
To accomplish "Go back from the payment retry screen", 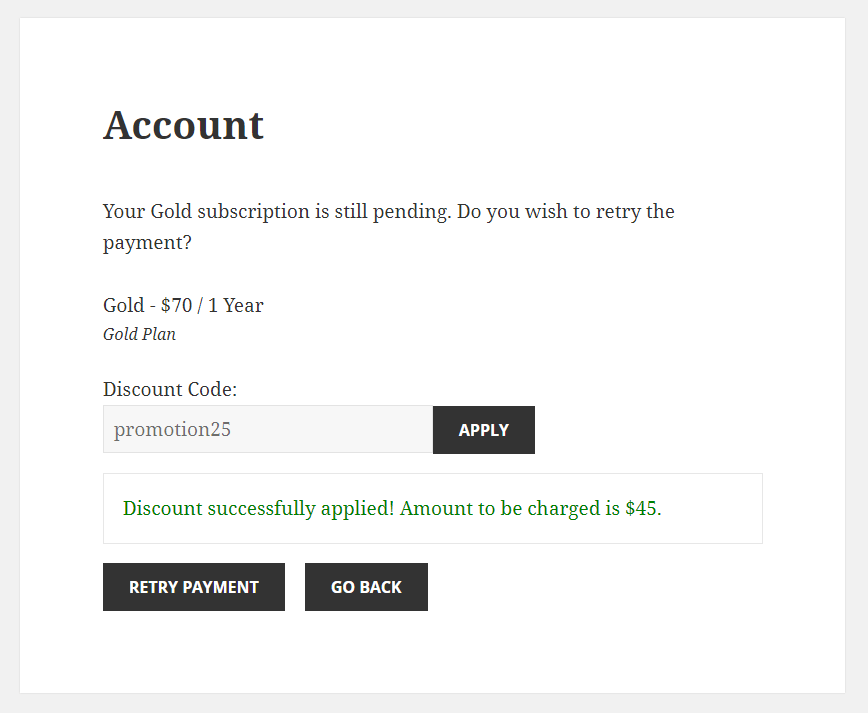I will coord(366,587).
